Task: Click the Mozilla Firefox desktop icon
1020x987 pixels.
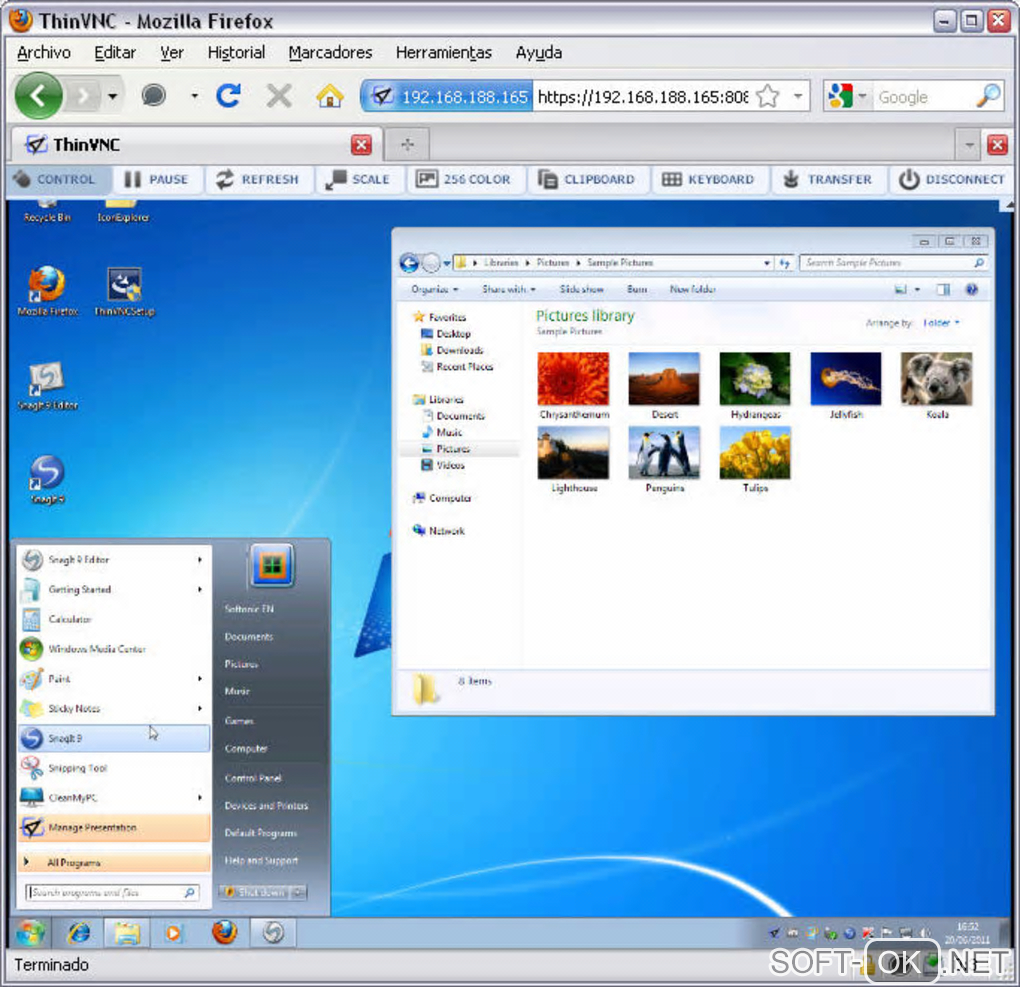Action: [x=47, y=290]
